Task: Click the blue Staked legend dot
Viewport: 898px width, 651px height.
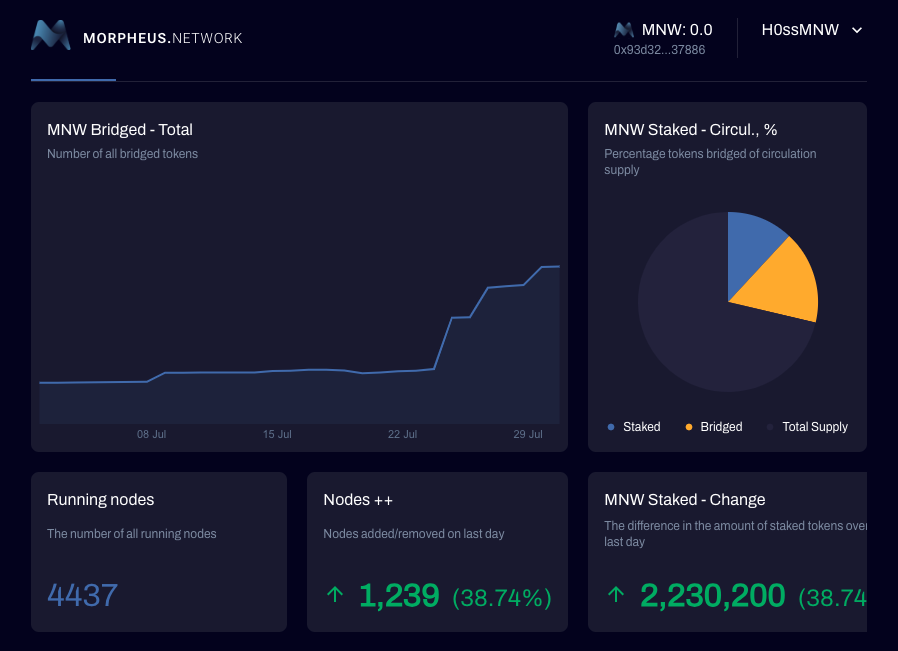Action: tap(611, 427)
